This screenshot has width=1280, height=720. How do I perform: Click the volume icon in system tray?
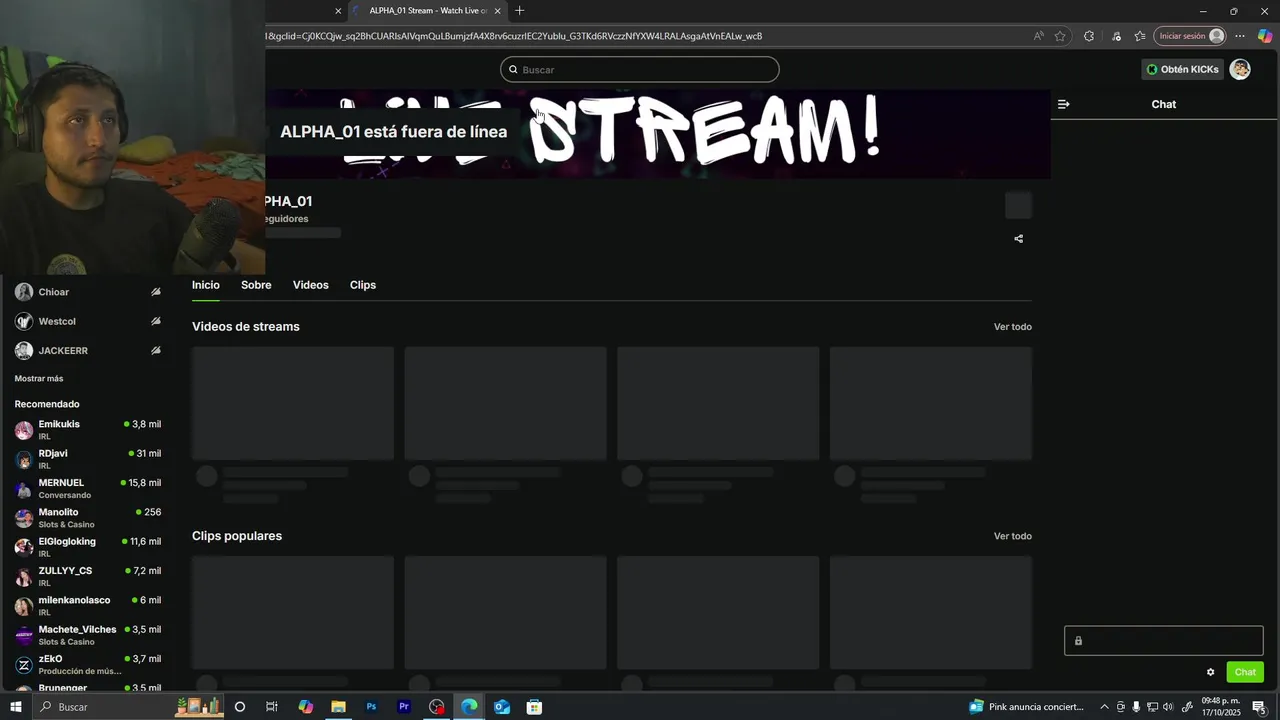tap(1169, 707)
